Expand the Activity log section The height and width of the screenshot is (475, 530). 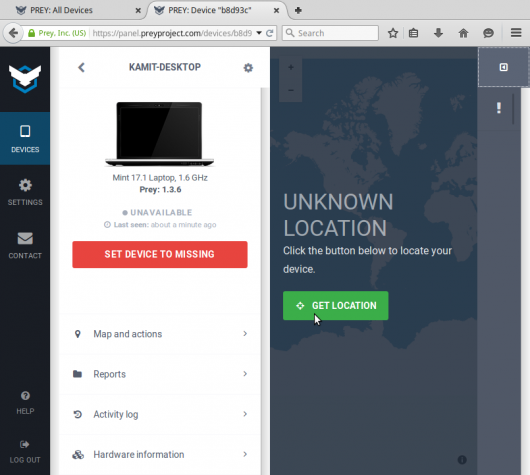click(x=160, y=414)
